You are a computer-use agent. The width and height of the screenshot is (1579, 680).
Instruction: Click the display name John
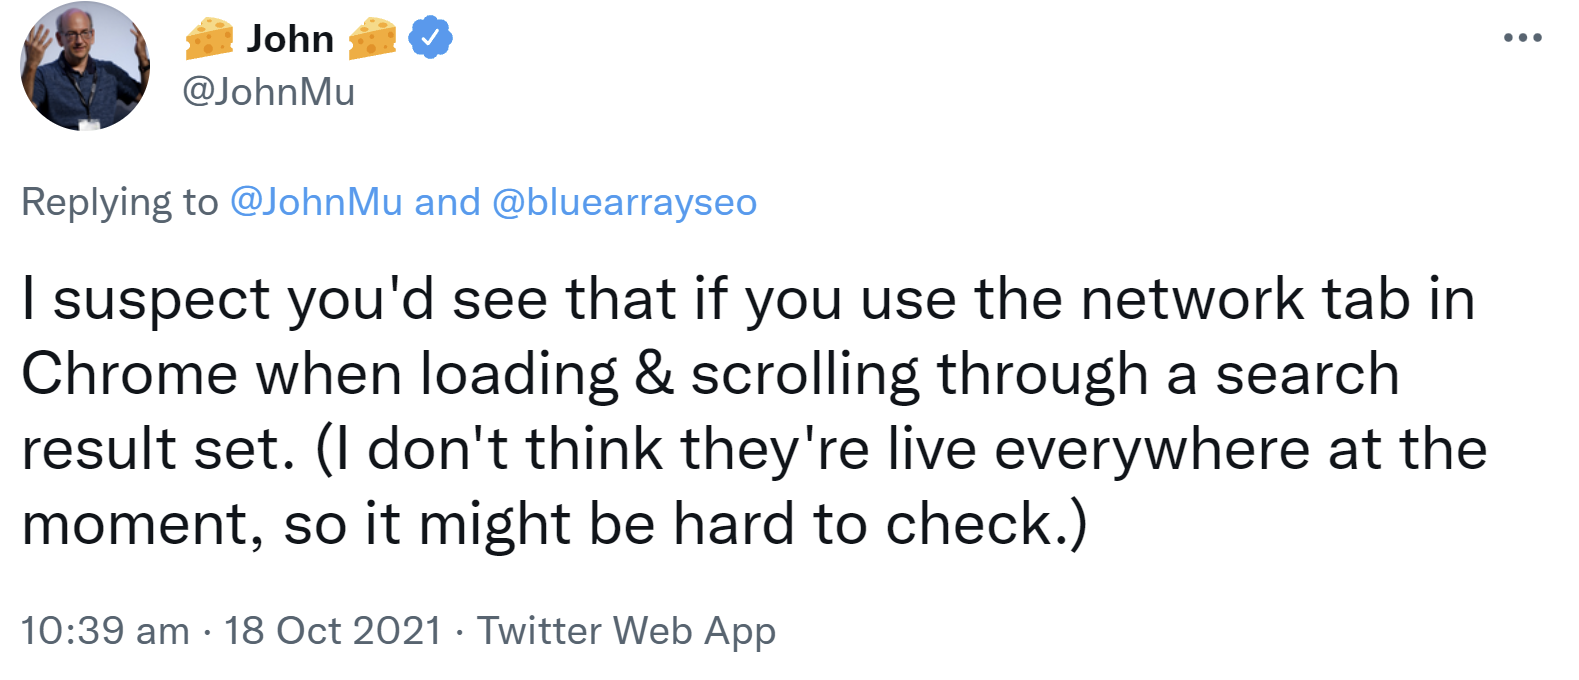(x=290, y=39)
